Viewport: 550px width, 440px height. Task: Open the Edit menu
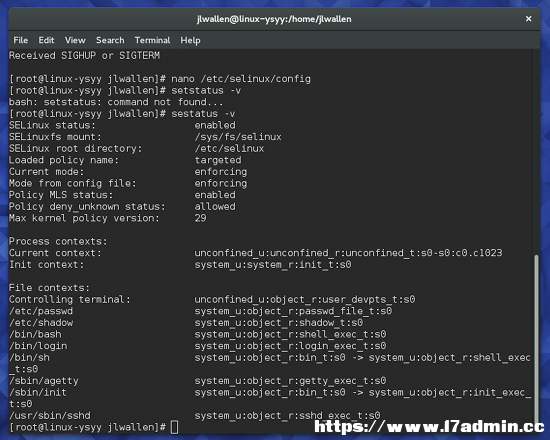(46, 40)
